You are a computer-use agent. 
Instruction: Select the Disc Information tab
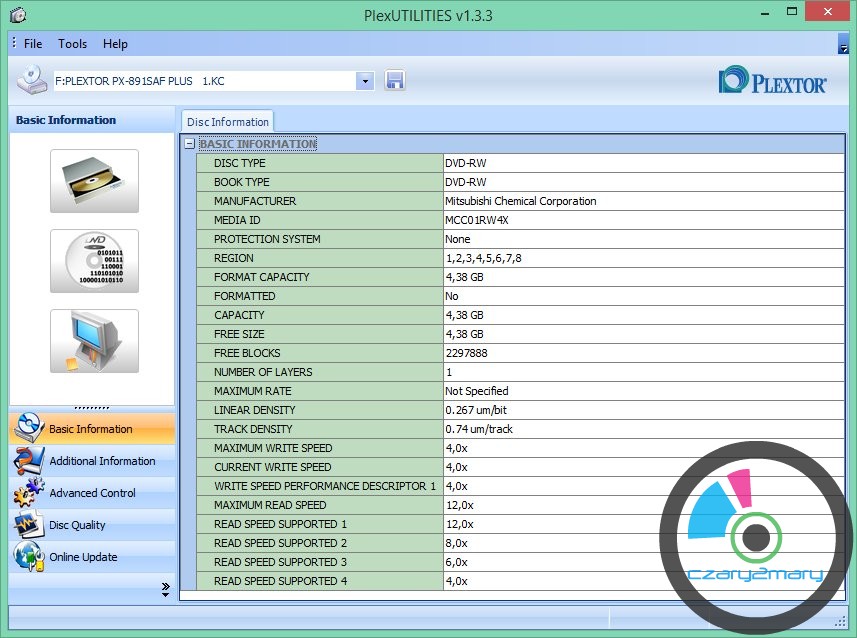pos(228,122)
